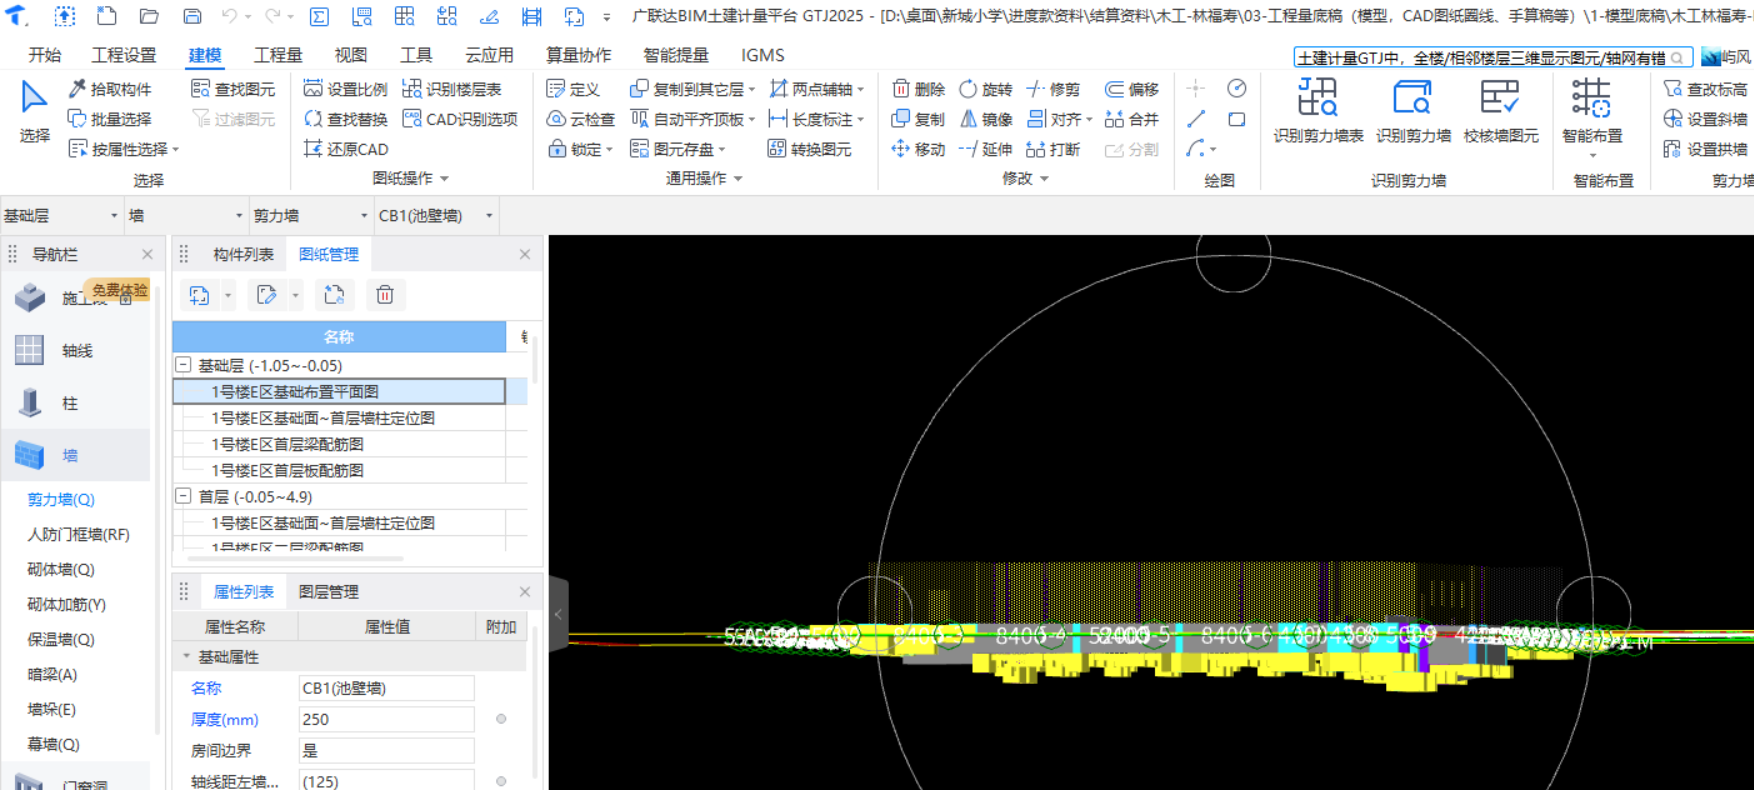Select 偏移 offset tool
Viewport: 1754px width, 790px height.
click(x=1131, y=89)
